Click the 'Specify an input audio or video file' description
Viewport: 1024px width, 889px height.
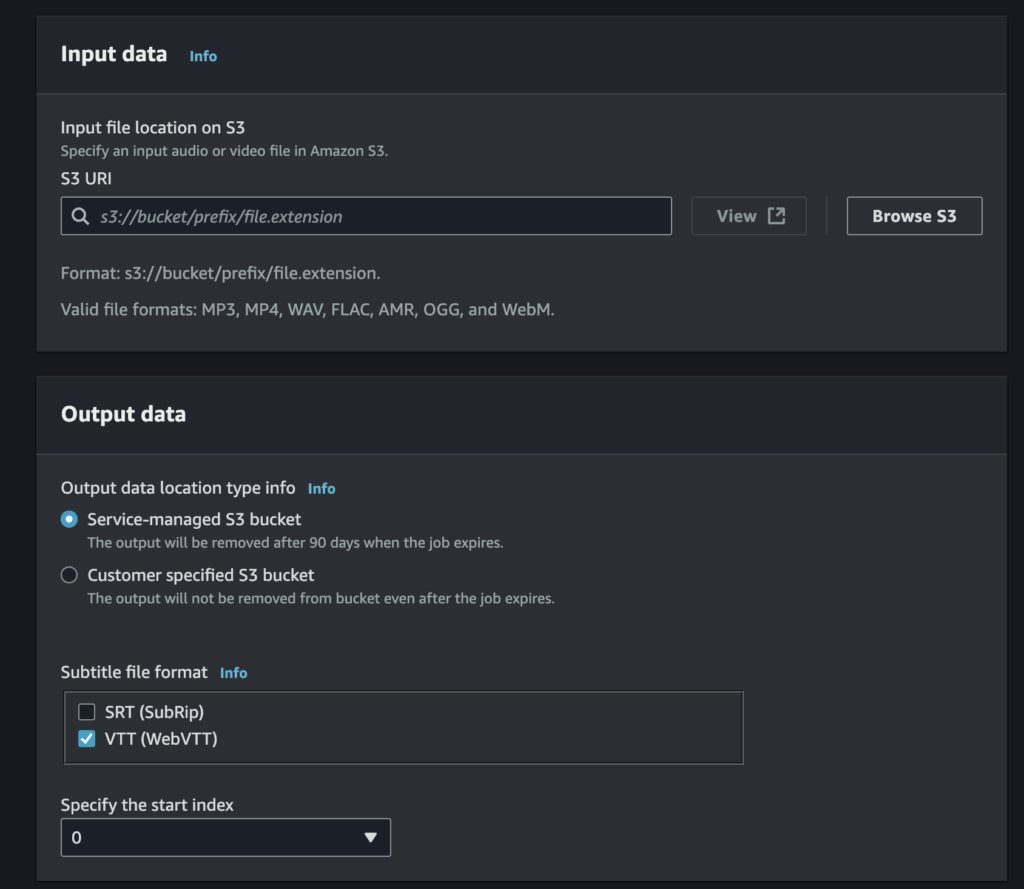225,151
